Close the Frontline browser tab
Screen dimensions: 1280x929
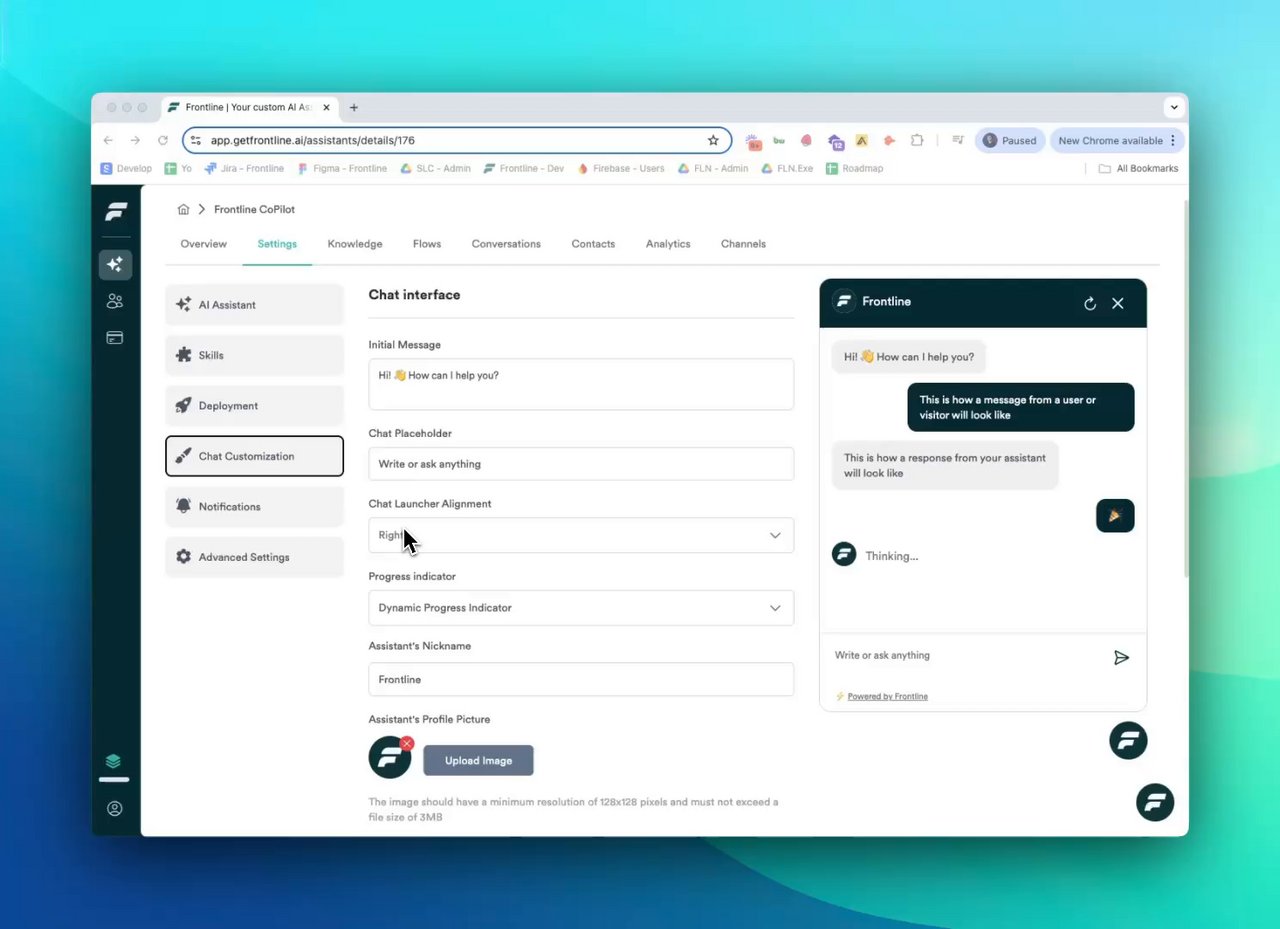pos(326,108)
